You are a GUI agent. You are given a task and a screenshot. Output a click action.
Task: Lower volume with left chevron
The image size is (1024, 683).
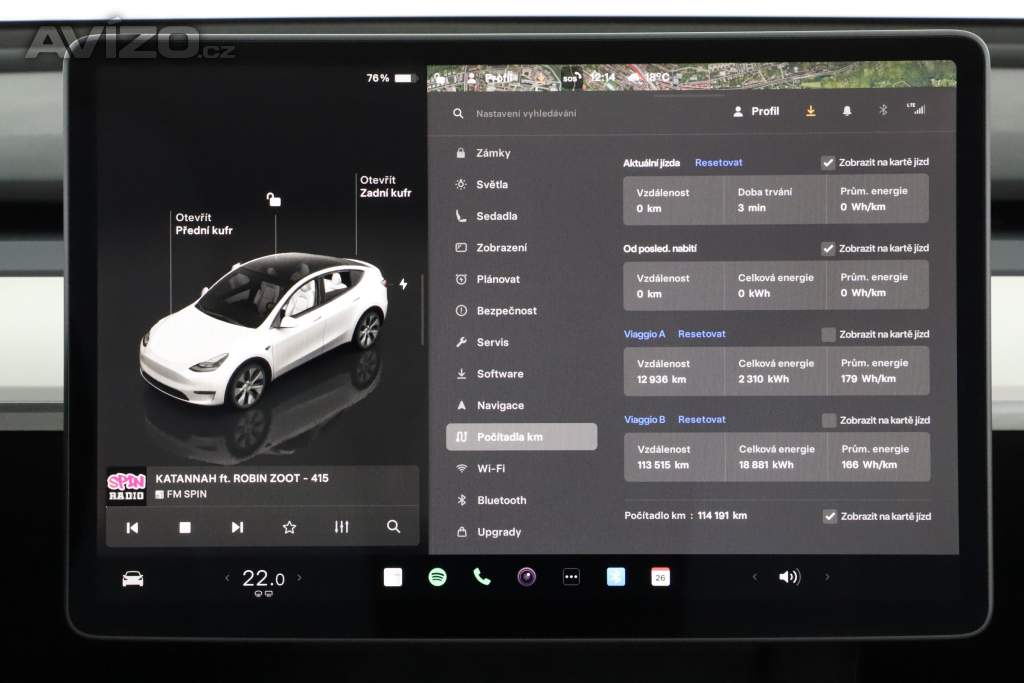[x=754, y=577]
